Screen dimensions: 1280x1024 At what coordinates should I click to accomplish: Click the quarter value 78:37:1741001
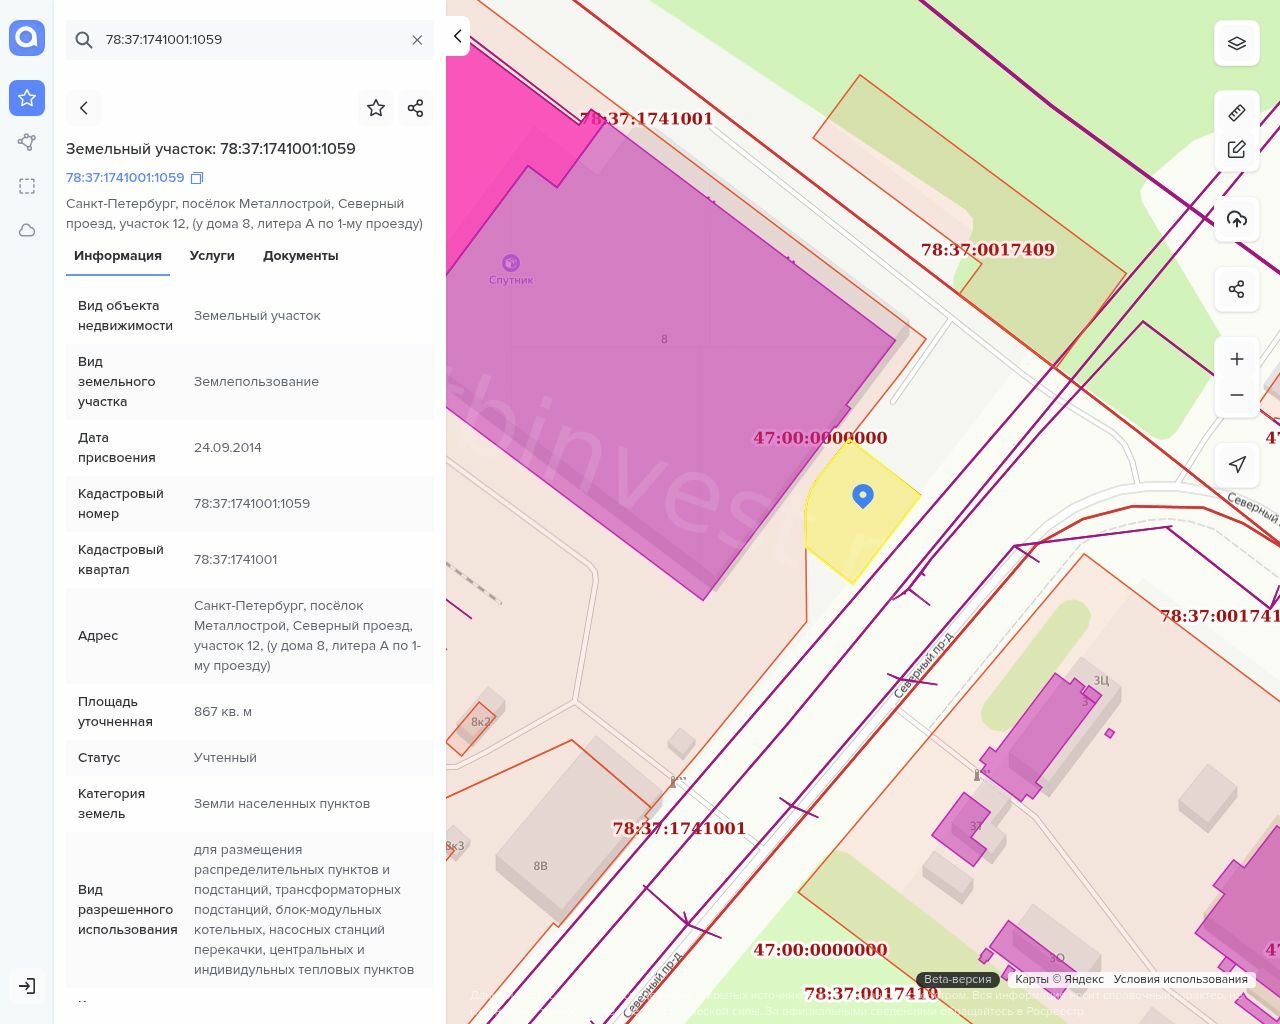(236, 560)
